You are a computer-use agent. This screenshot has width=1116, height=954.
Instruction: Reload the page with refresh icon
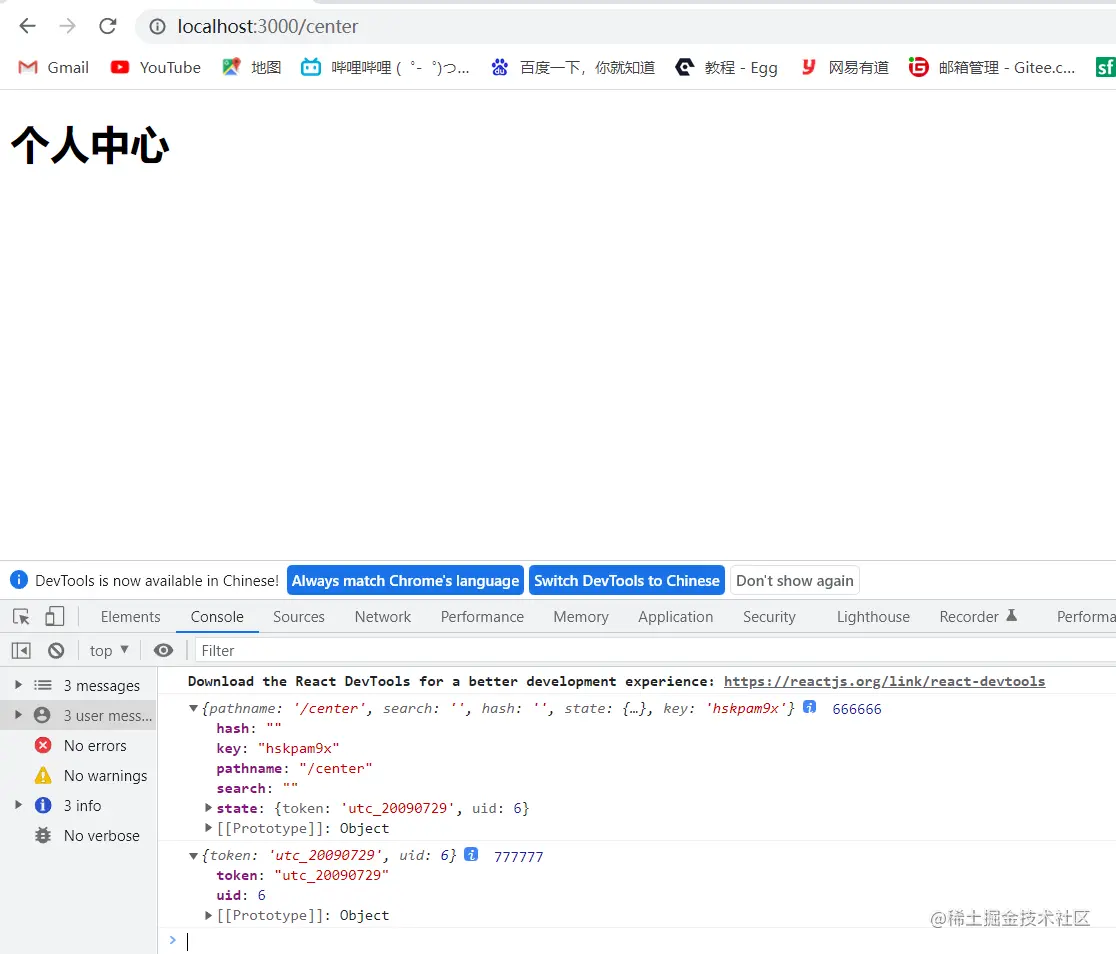pyautogui.click(x=107, y=26)
